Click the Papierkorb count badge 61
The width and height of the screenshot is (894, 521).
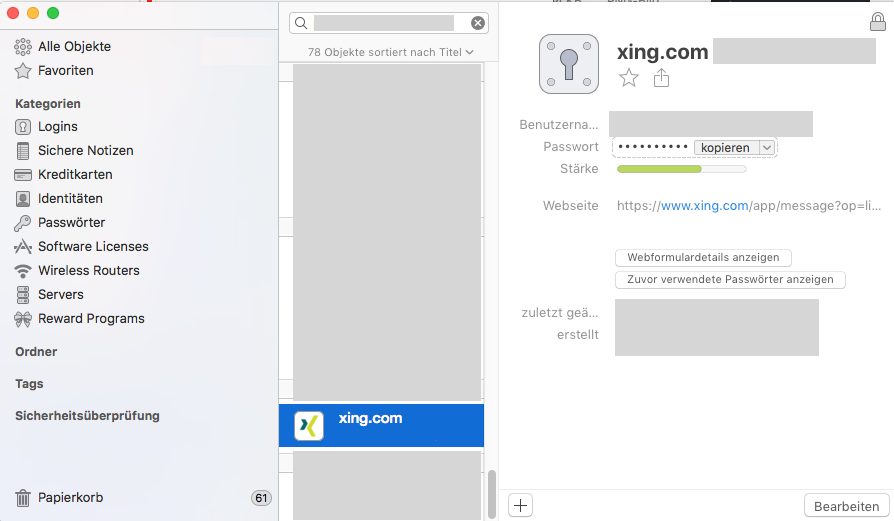(261, 498)
